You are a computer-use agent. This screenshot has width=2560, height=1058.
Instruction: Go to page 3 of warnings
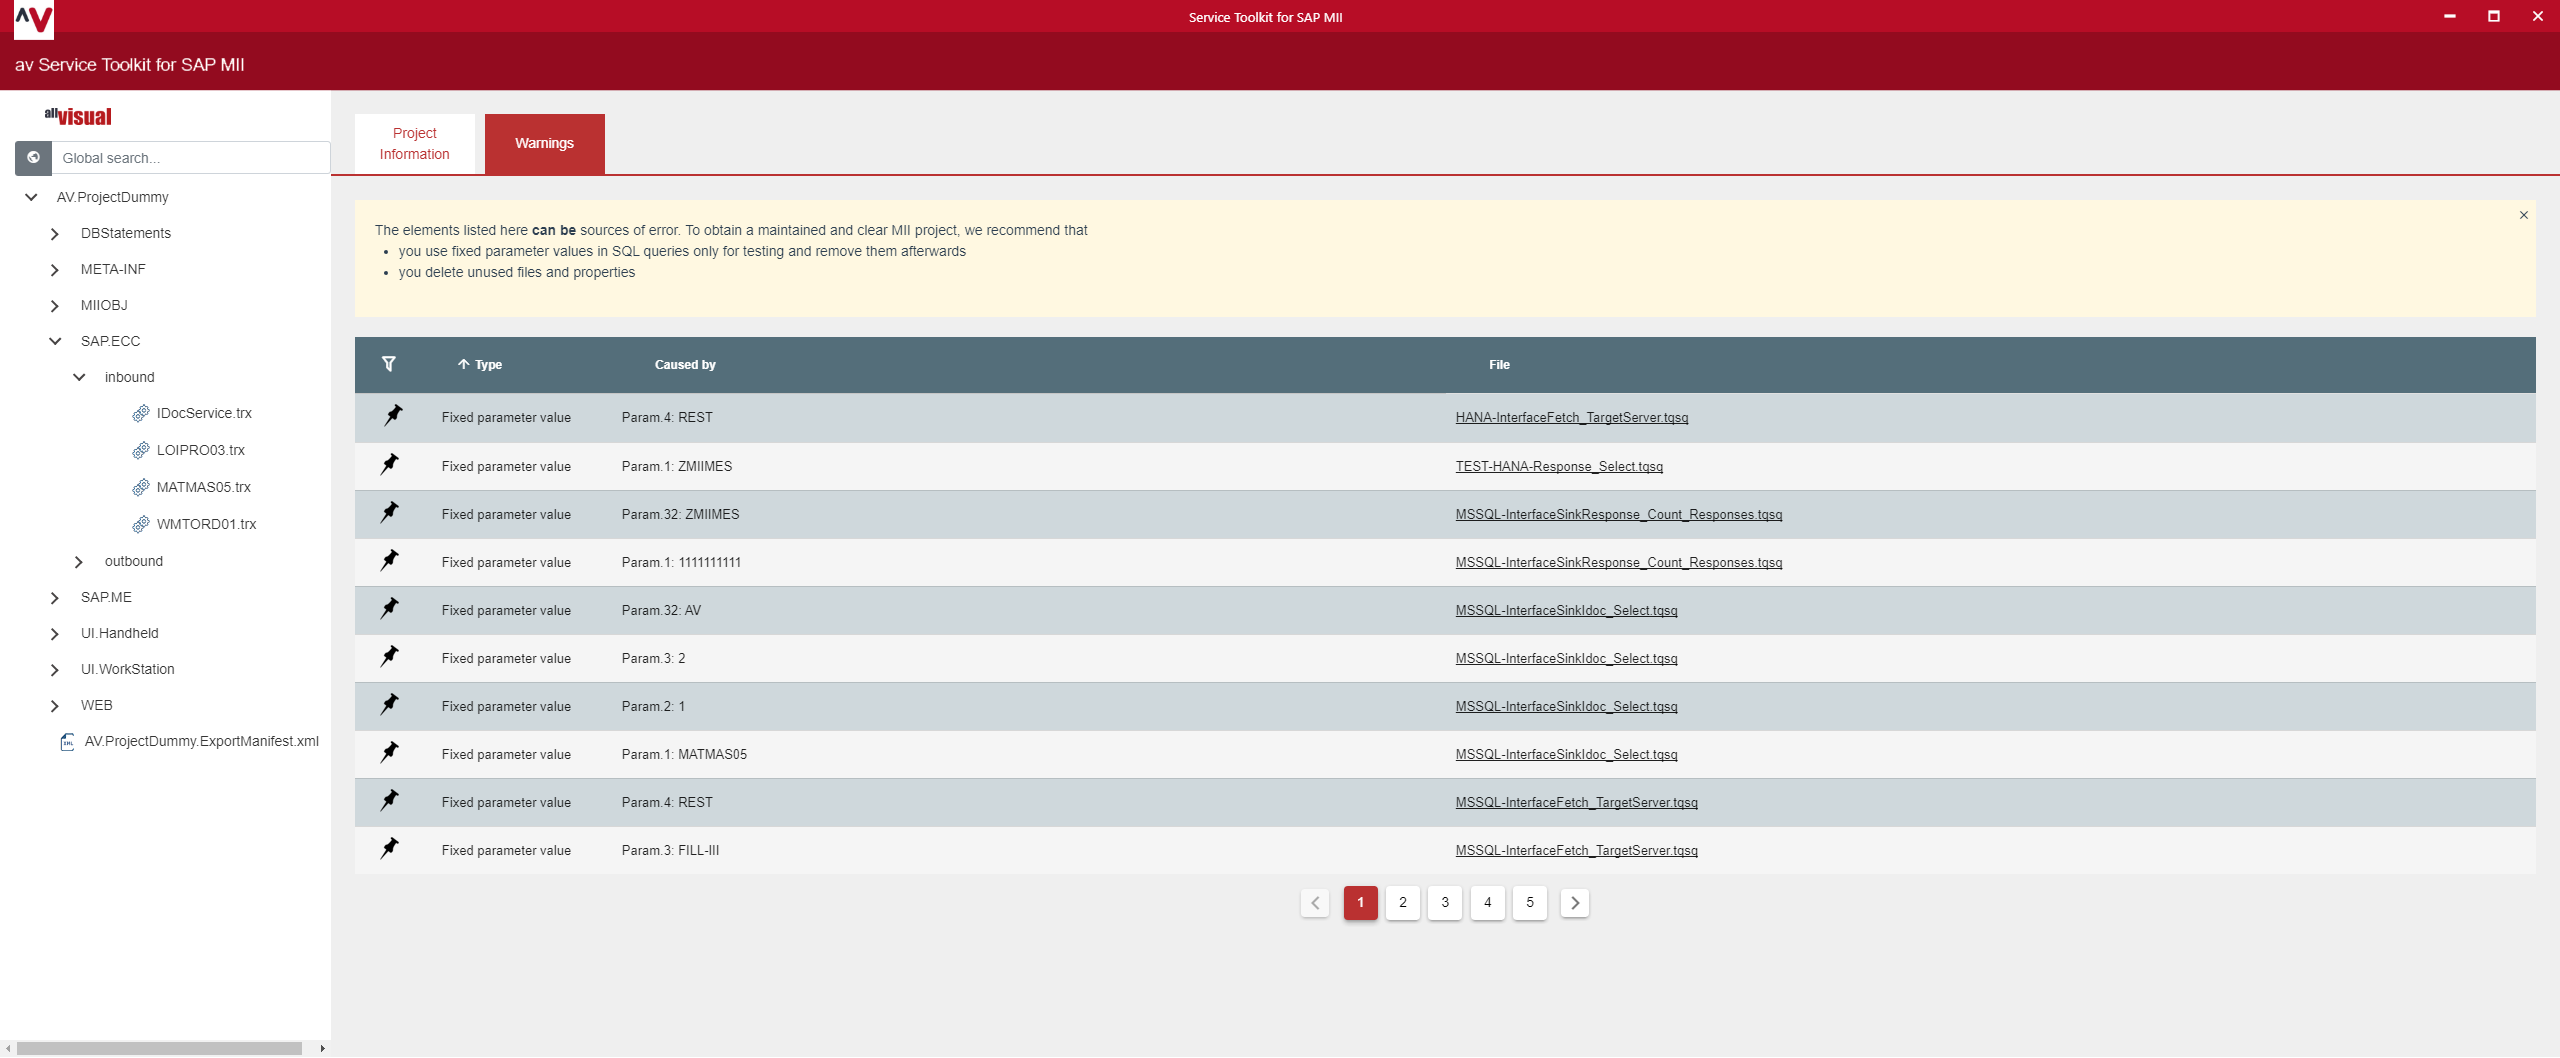(x=1444, y=903)
